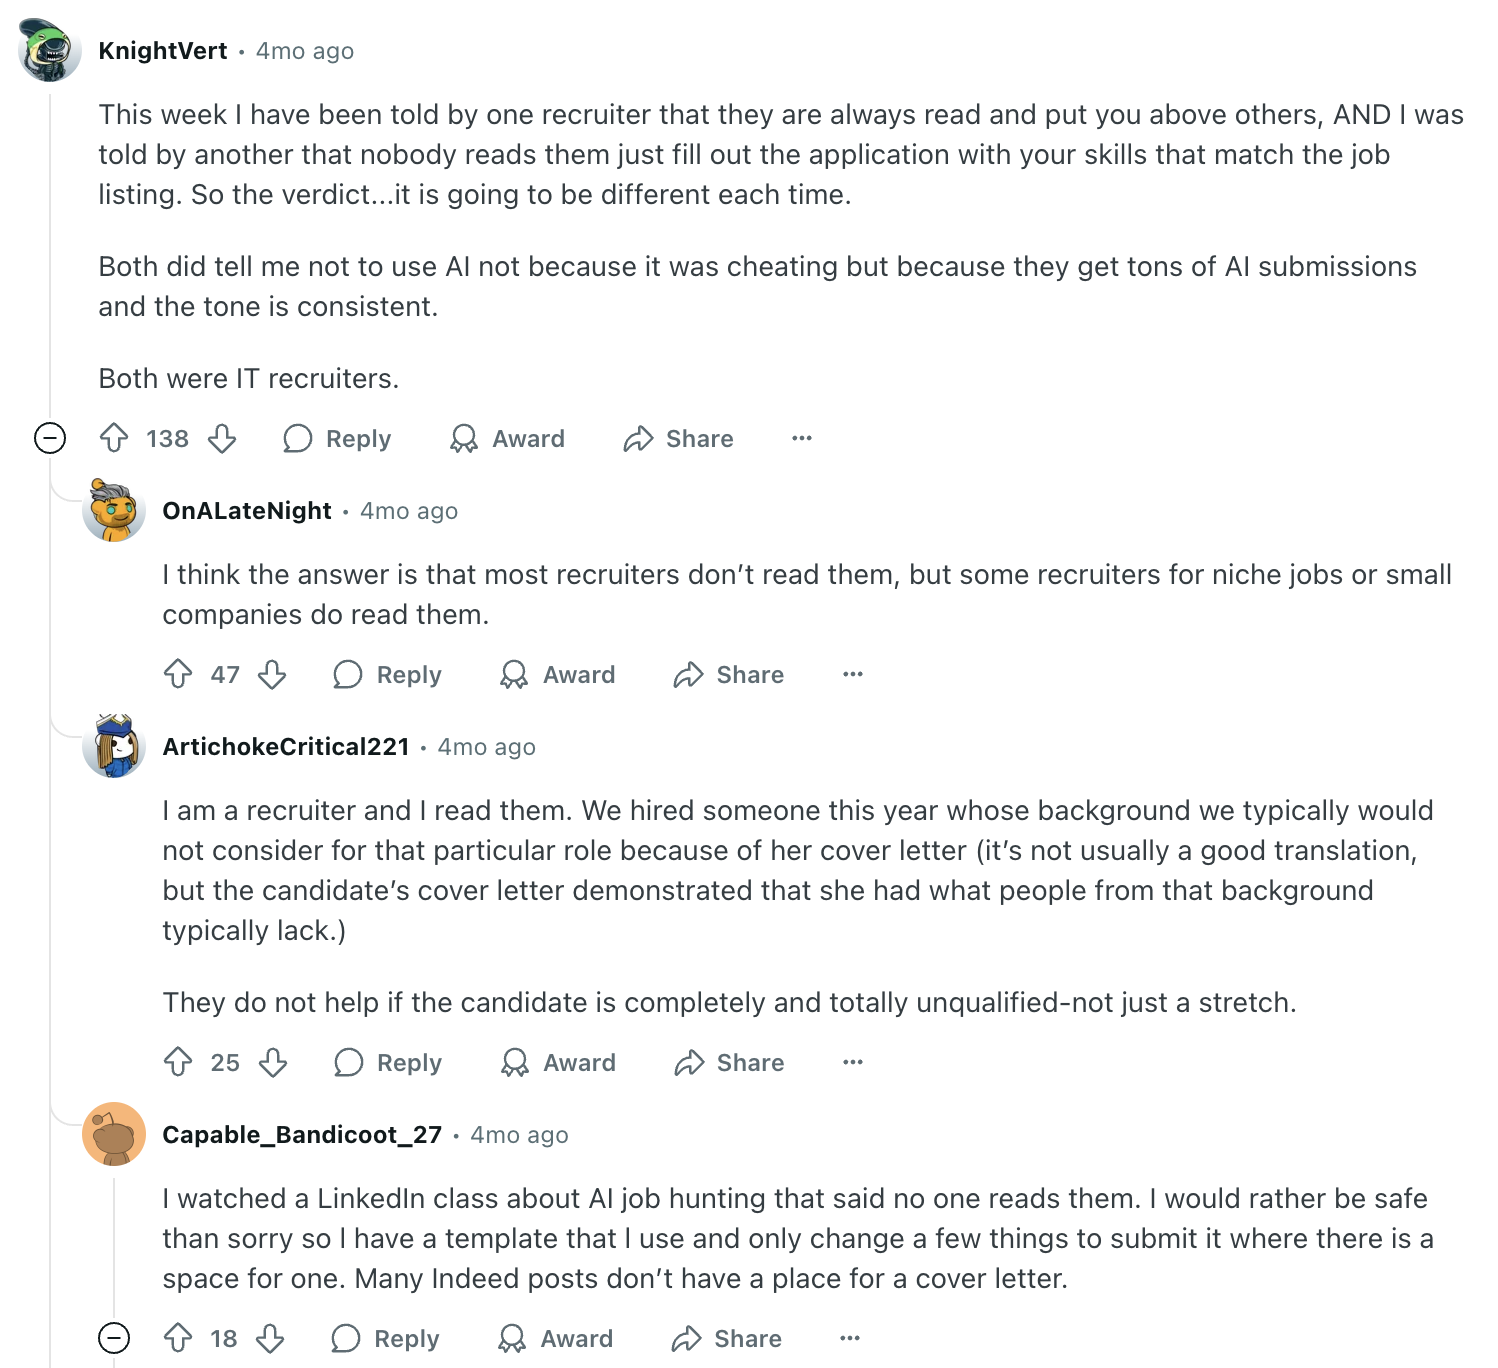Reply to Capable_Bandicoot_27's comment
The height and width of the screenshot is (1368, 1498).
386,1338
